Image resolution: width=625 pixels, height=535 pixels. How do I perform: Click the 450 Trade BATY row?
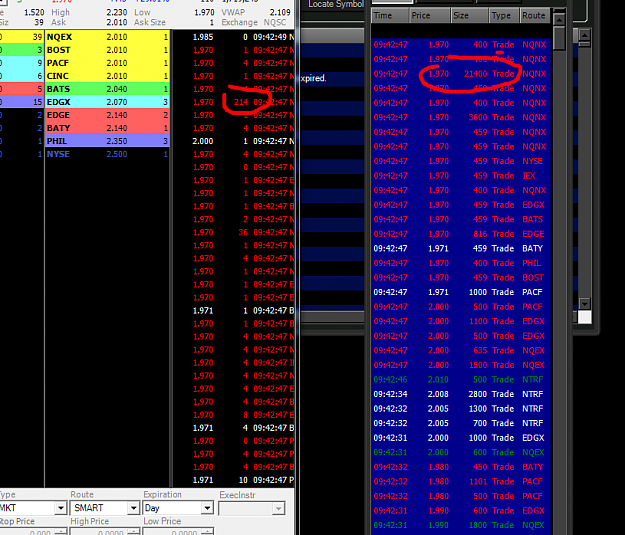(x=461, y=467)
